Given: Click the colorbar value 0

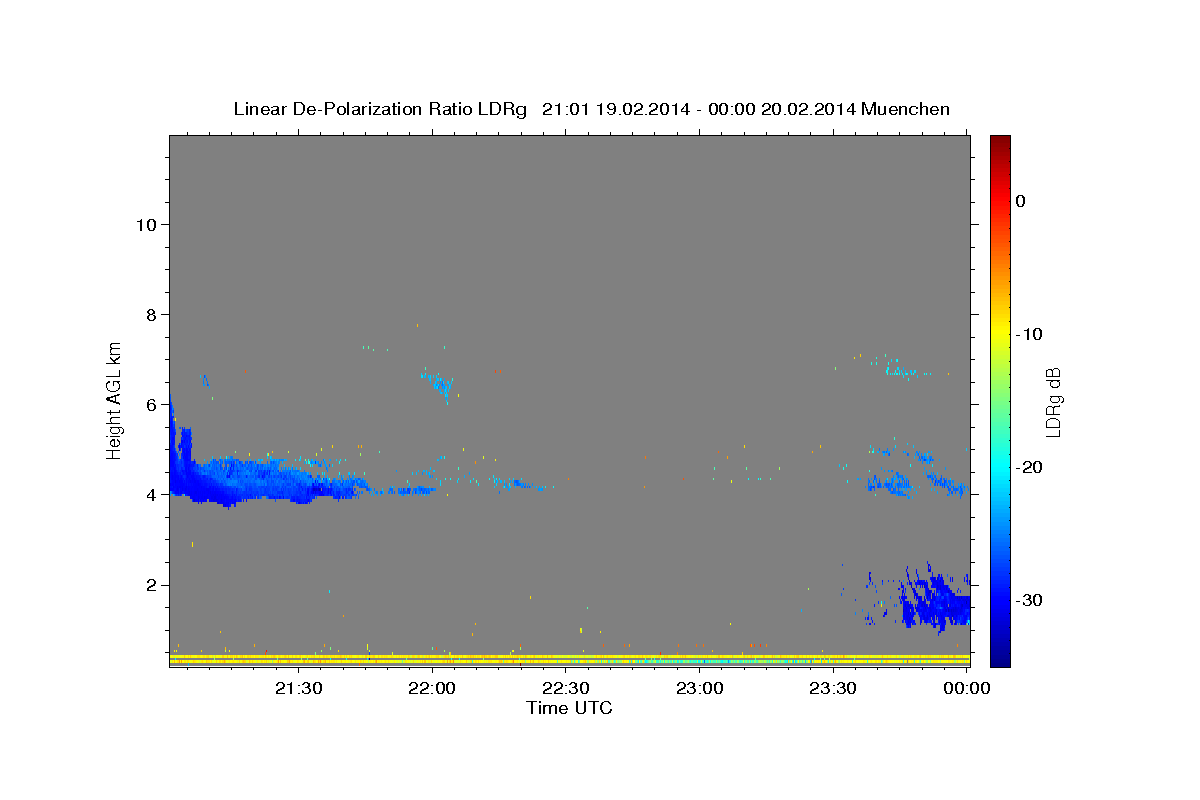Looking at the screenshot, I should point(1020,201).
